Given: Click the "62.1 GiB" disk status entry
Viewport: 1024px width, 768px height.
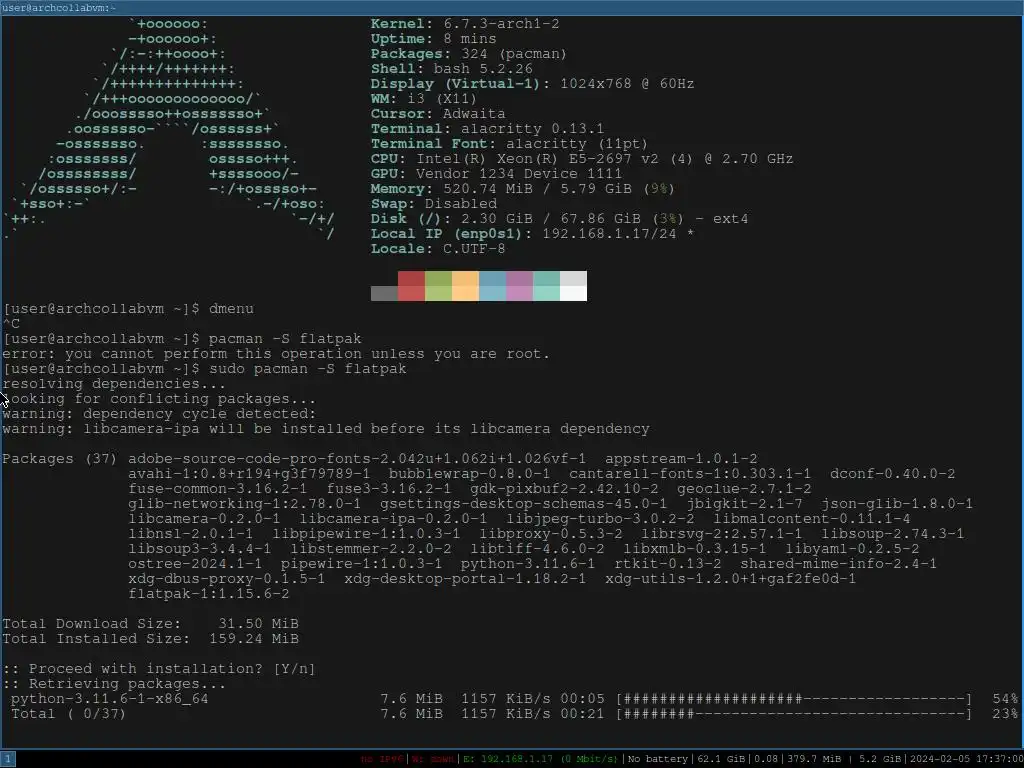Looking at the screenshot, I should [720, 759].
